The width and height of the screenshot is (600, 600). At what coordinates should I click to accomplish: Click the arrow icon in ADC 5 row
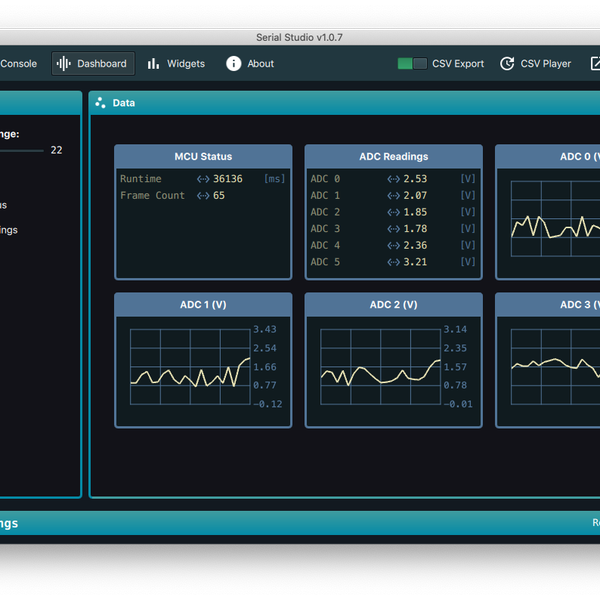pyautogui.click(x=393, y=262)
